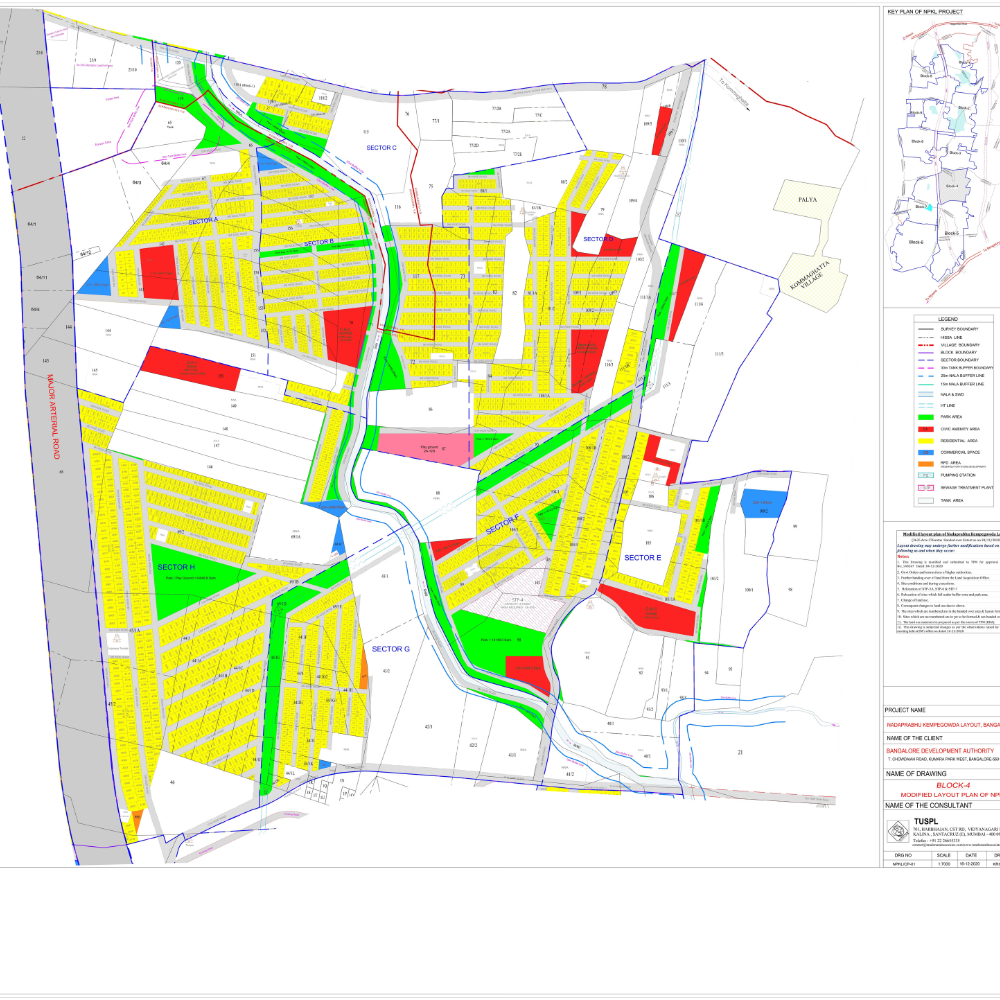Click the TUSPL consultant logo
The height and width of the screenshot is (1000, 1000).
coord(898,831)
